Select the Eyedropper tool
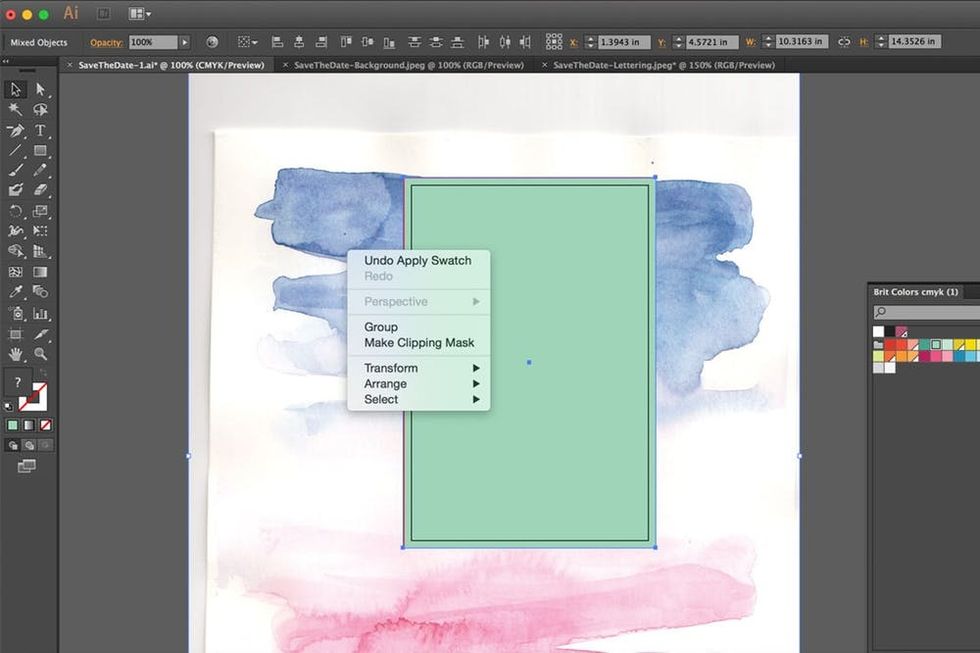The width and height of the screenshot is (980, 653). pyautogui.click(x=15, y=292)
